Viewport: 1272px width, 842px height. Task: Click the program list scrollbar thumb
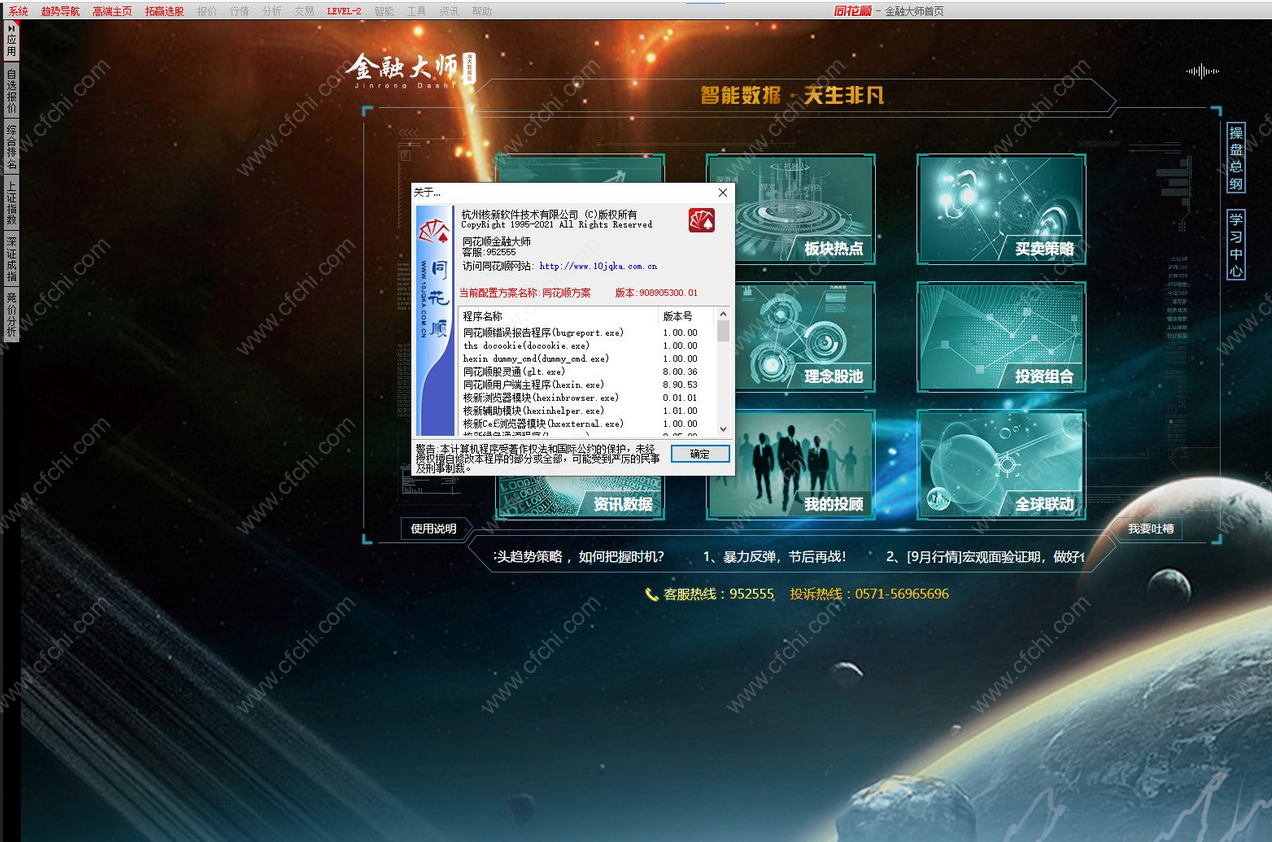723,331
